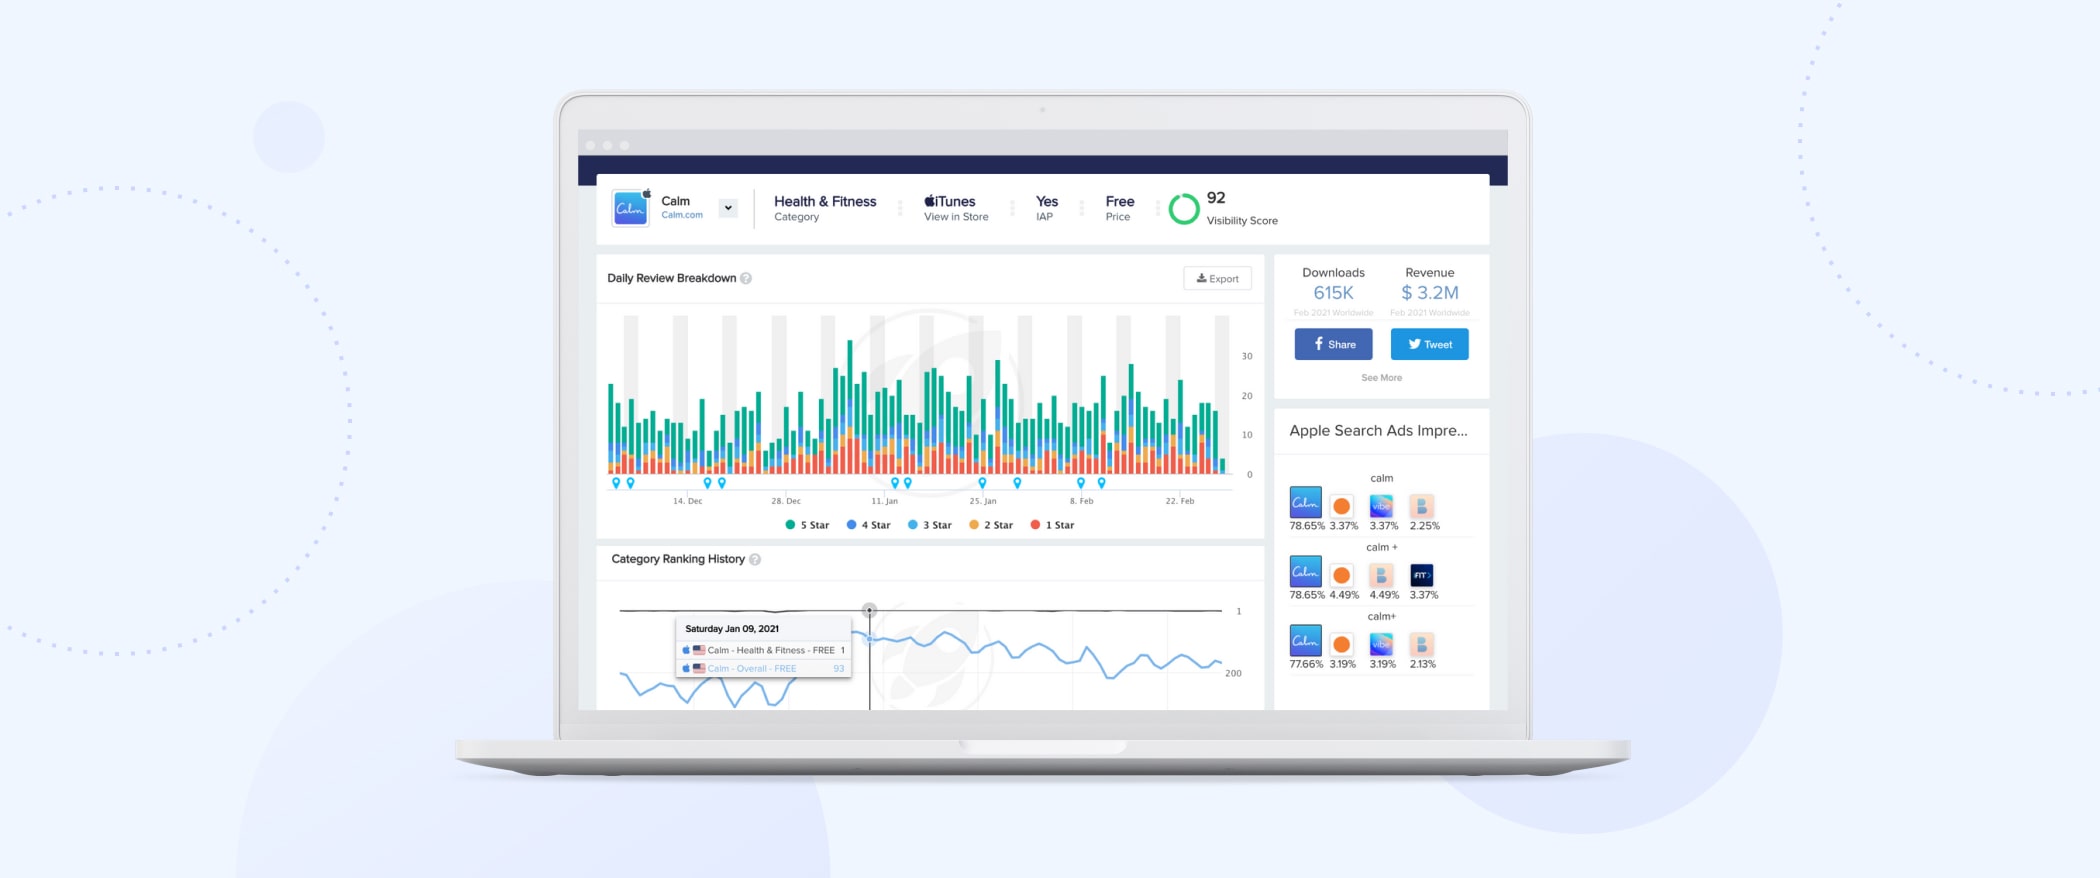Click the very first pin marker on the review timeline
Image resolution: width=2100 pixels, height=878 pixels.
tap(616, 483)
